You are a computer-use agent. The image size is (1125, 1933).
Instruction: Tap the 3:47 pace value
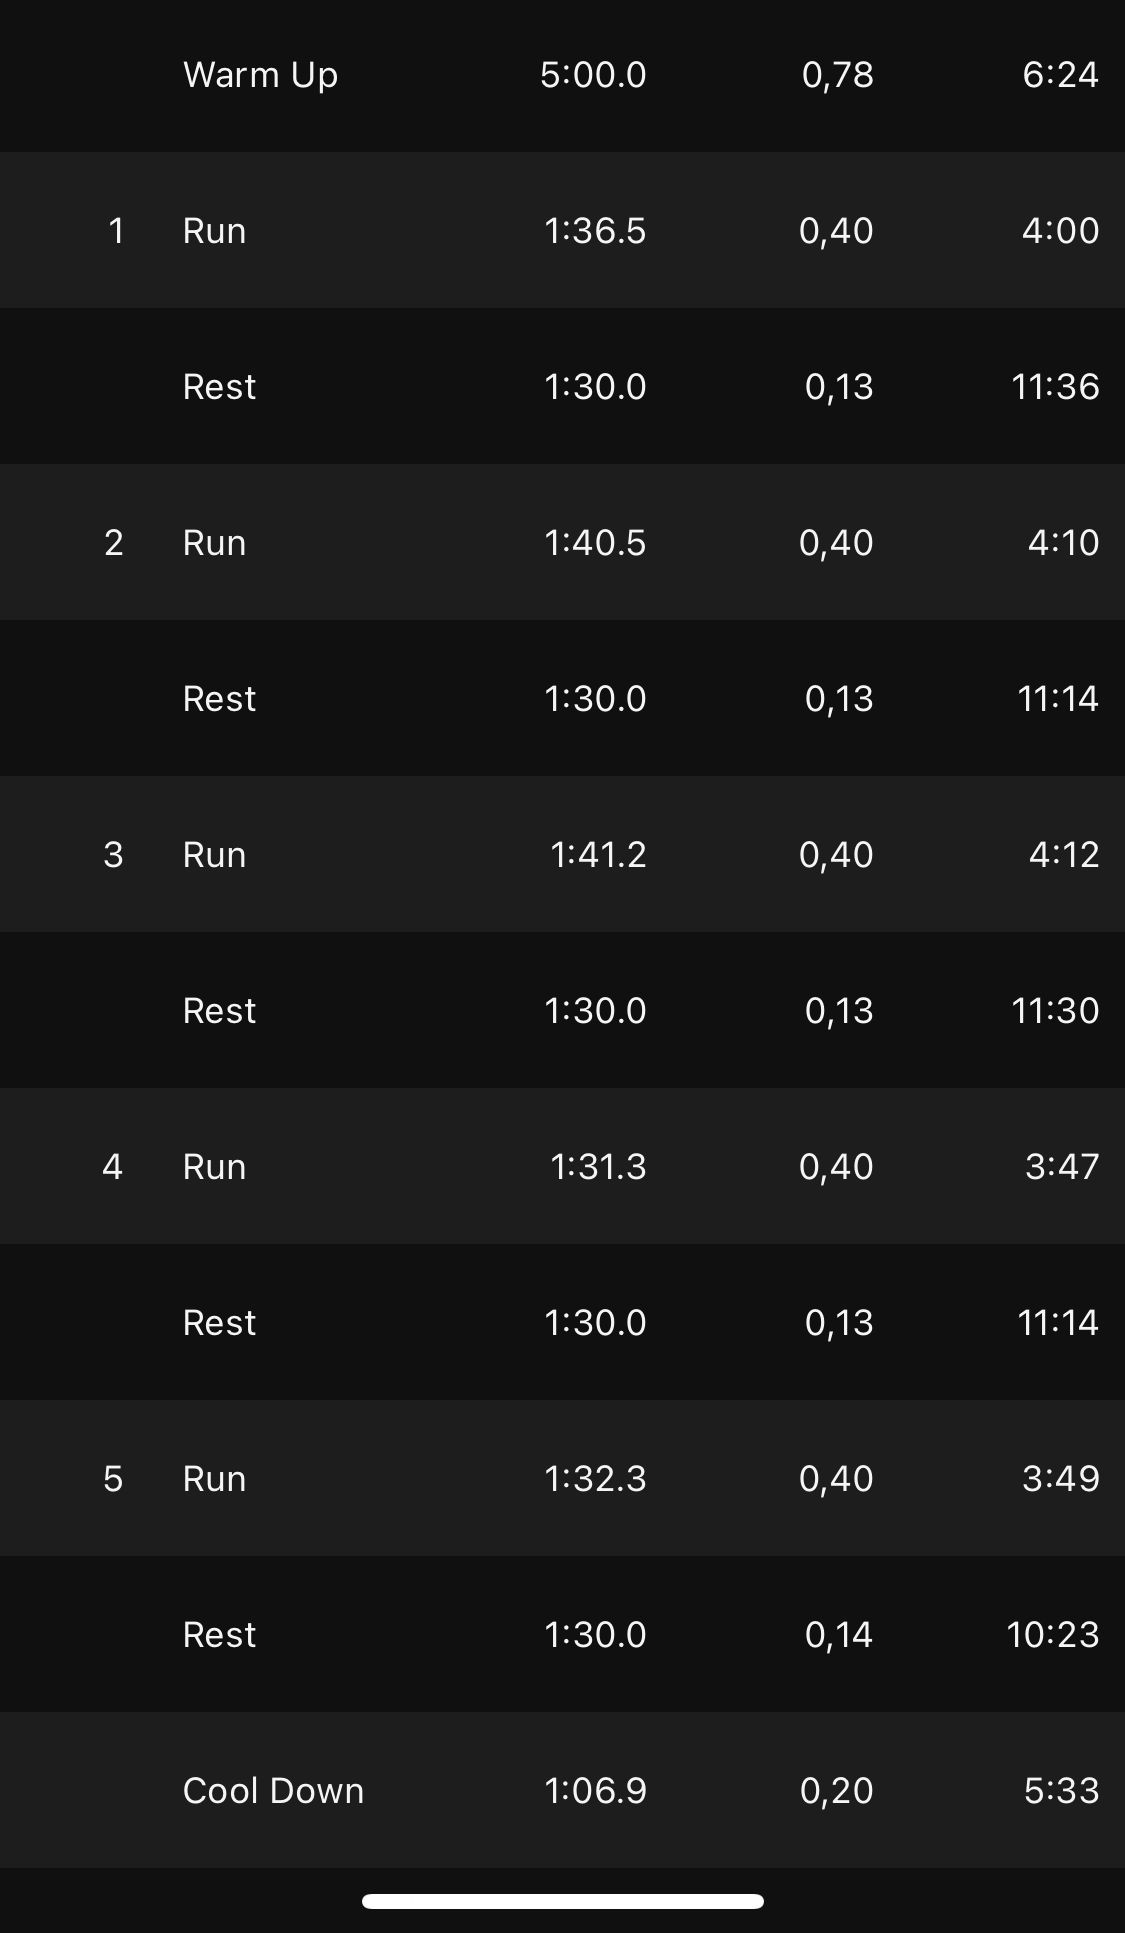coord(1062,1167)
